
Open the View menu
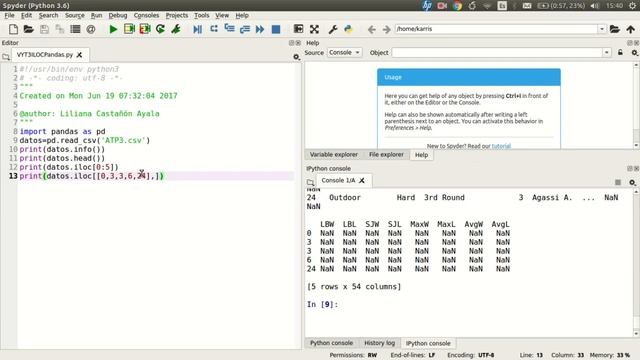pyautogui.click(x=222, y=15)
